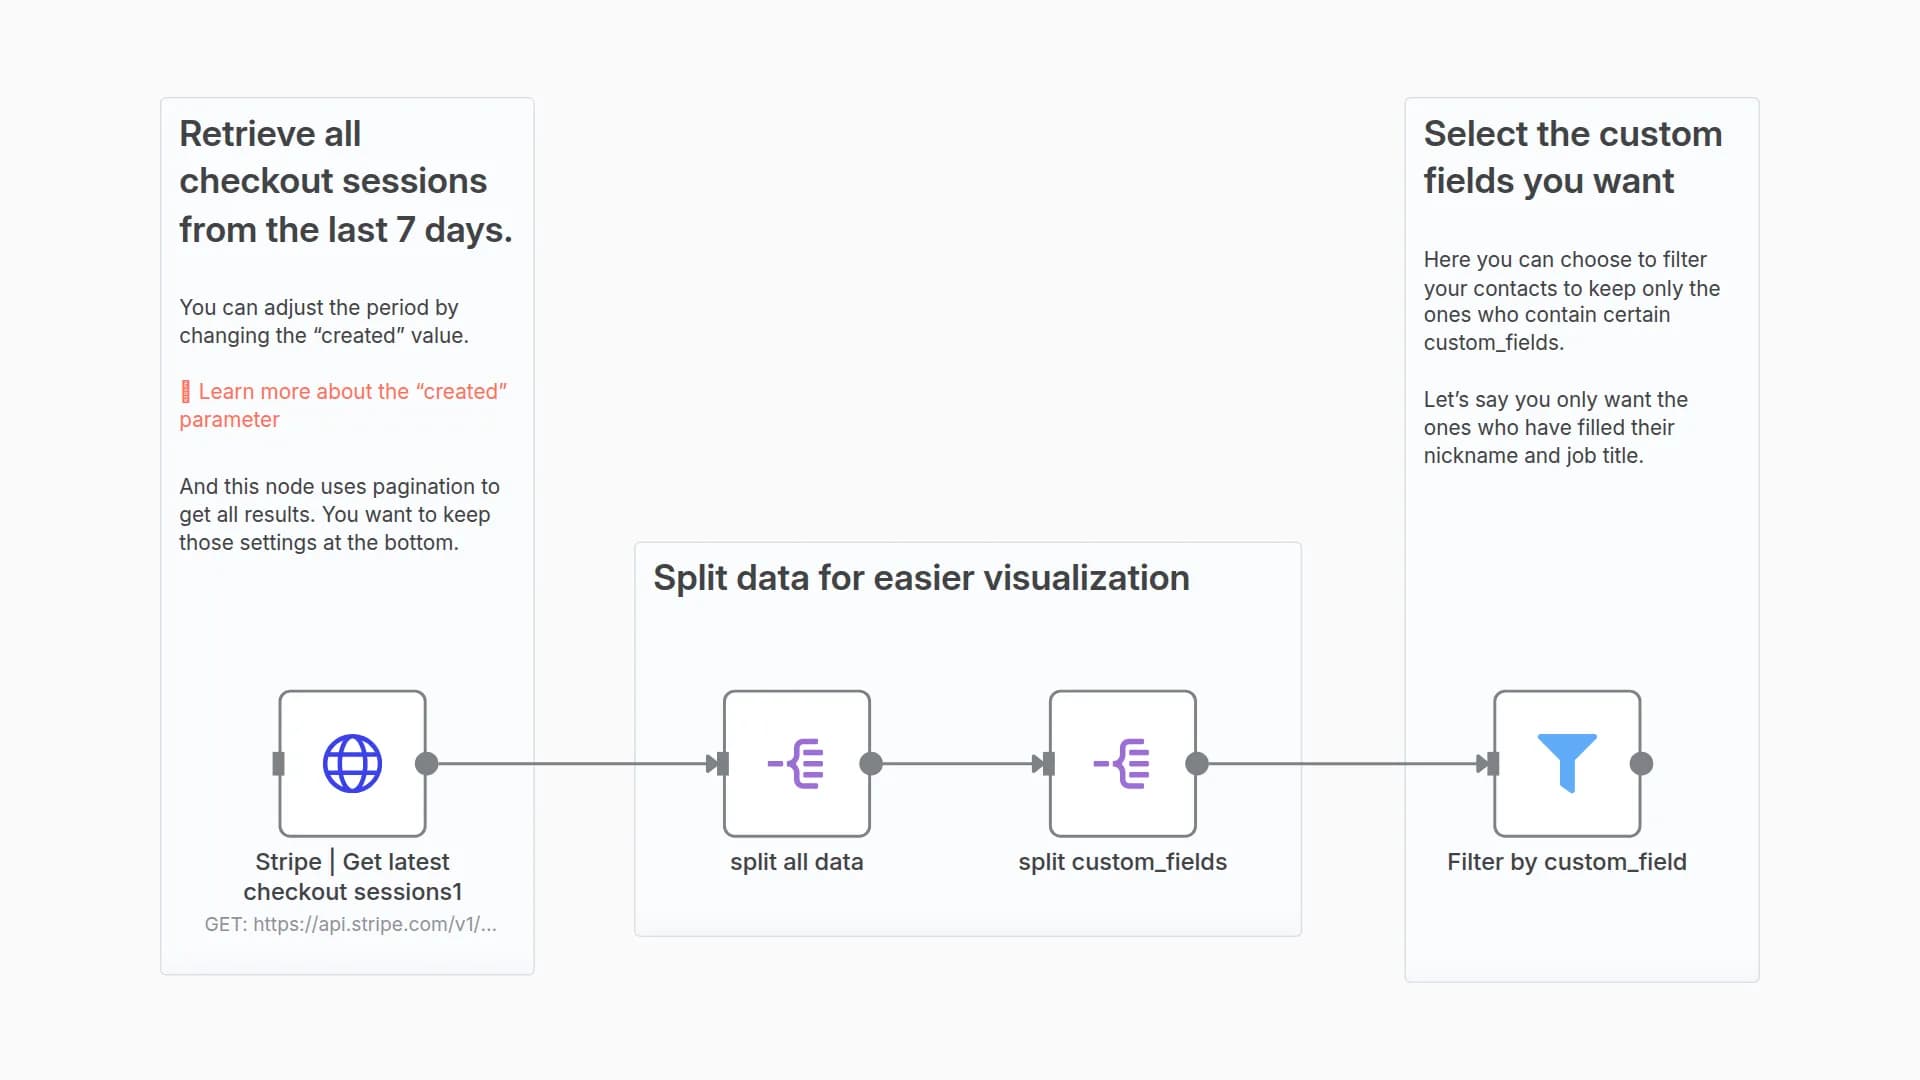Click output connector of "split all data" node
1920x1080 pixels.
871,764
